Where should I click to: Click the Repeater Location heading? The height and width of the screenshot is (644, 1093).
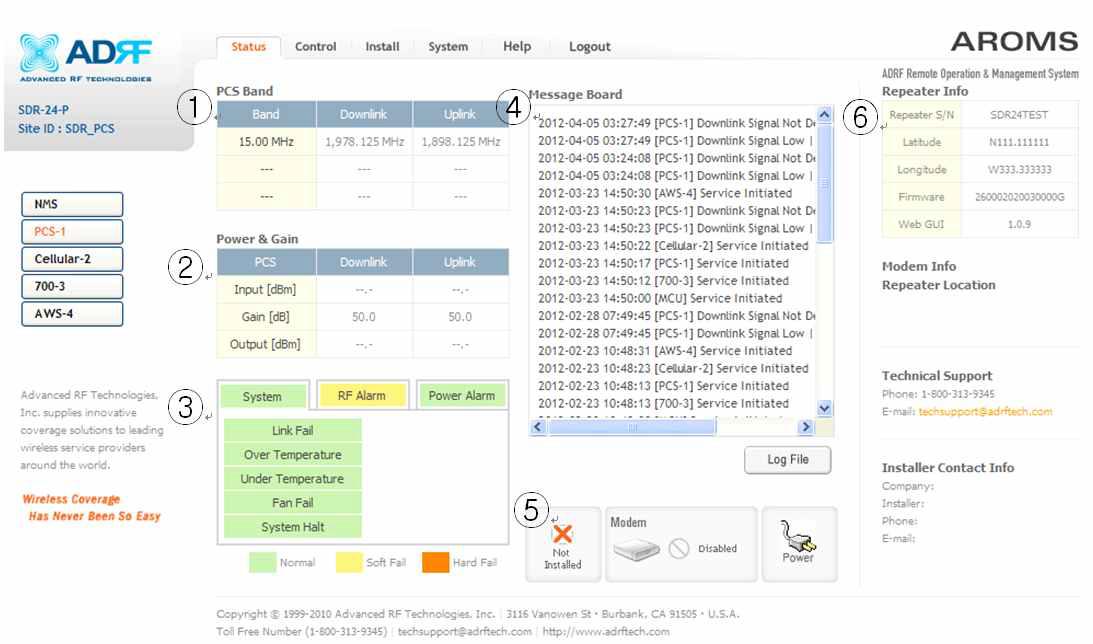click(x=938, y=285)
